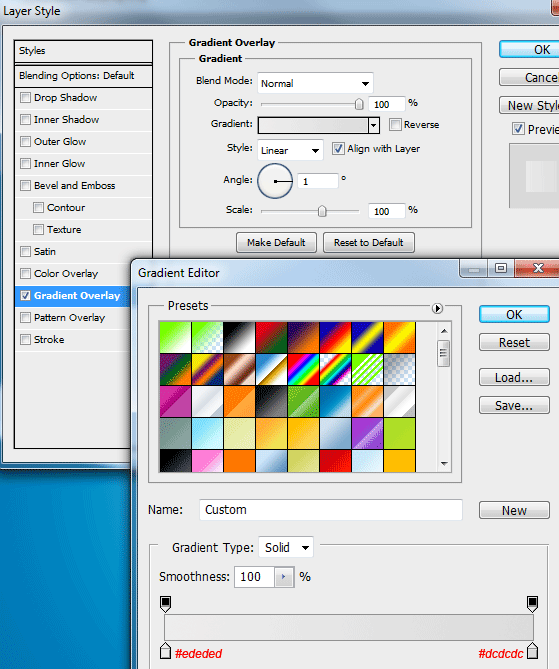Enable the Outer Glow checkbox
Viewport: 559px width, 669px height.
(26, 142)
